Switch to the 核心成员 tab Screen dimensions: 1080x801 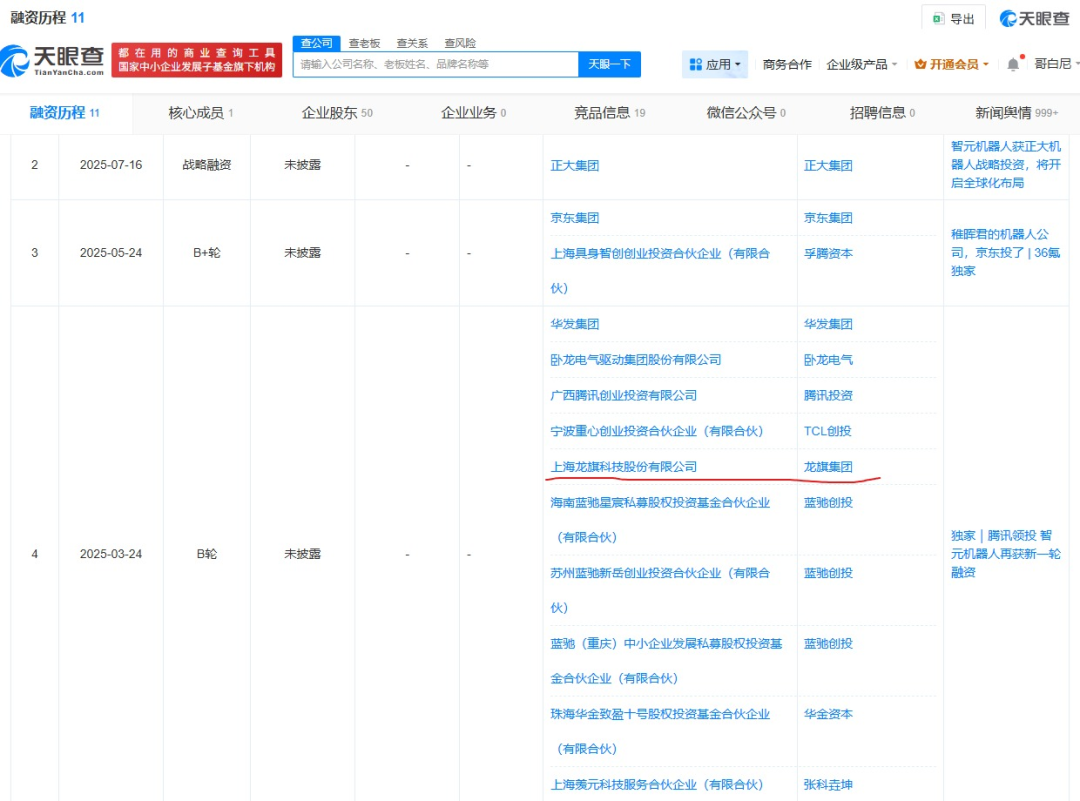(200, 113)
